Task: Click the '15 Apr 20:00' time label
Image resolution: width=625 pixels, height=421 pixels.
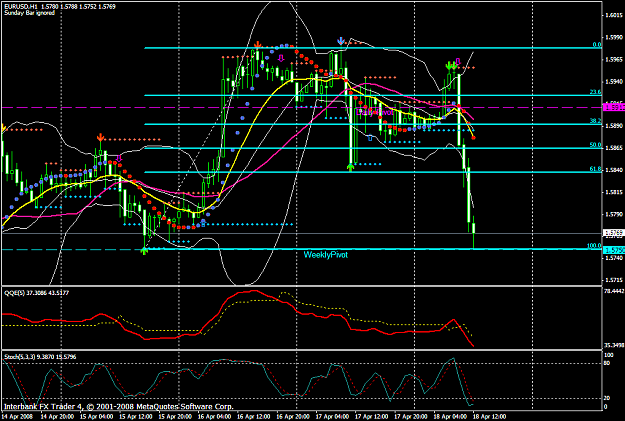Action: 175,416
